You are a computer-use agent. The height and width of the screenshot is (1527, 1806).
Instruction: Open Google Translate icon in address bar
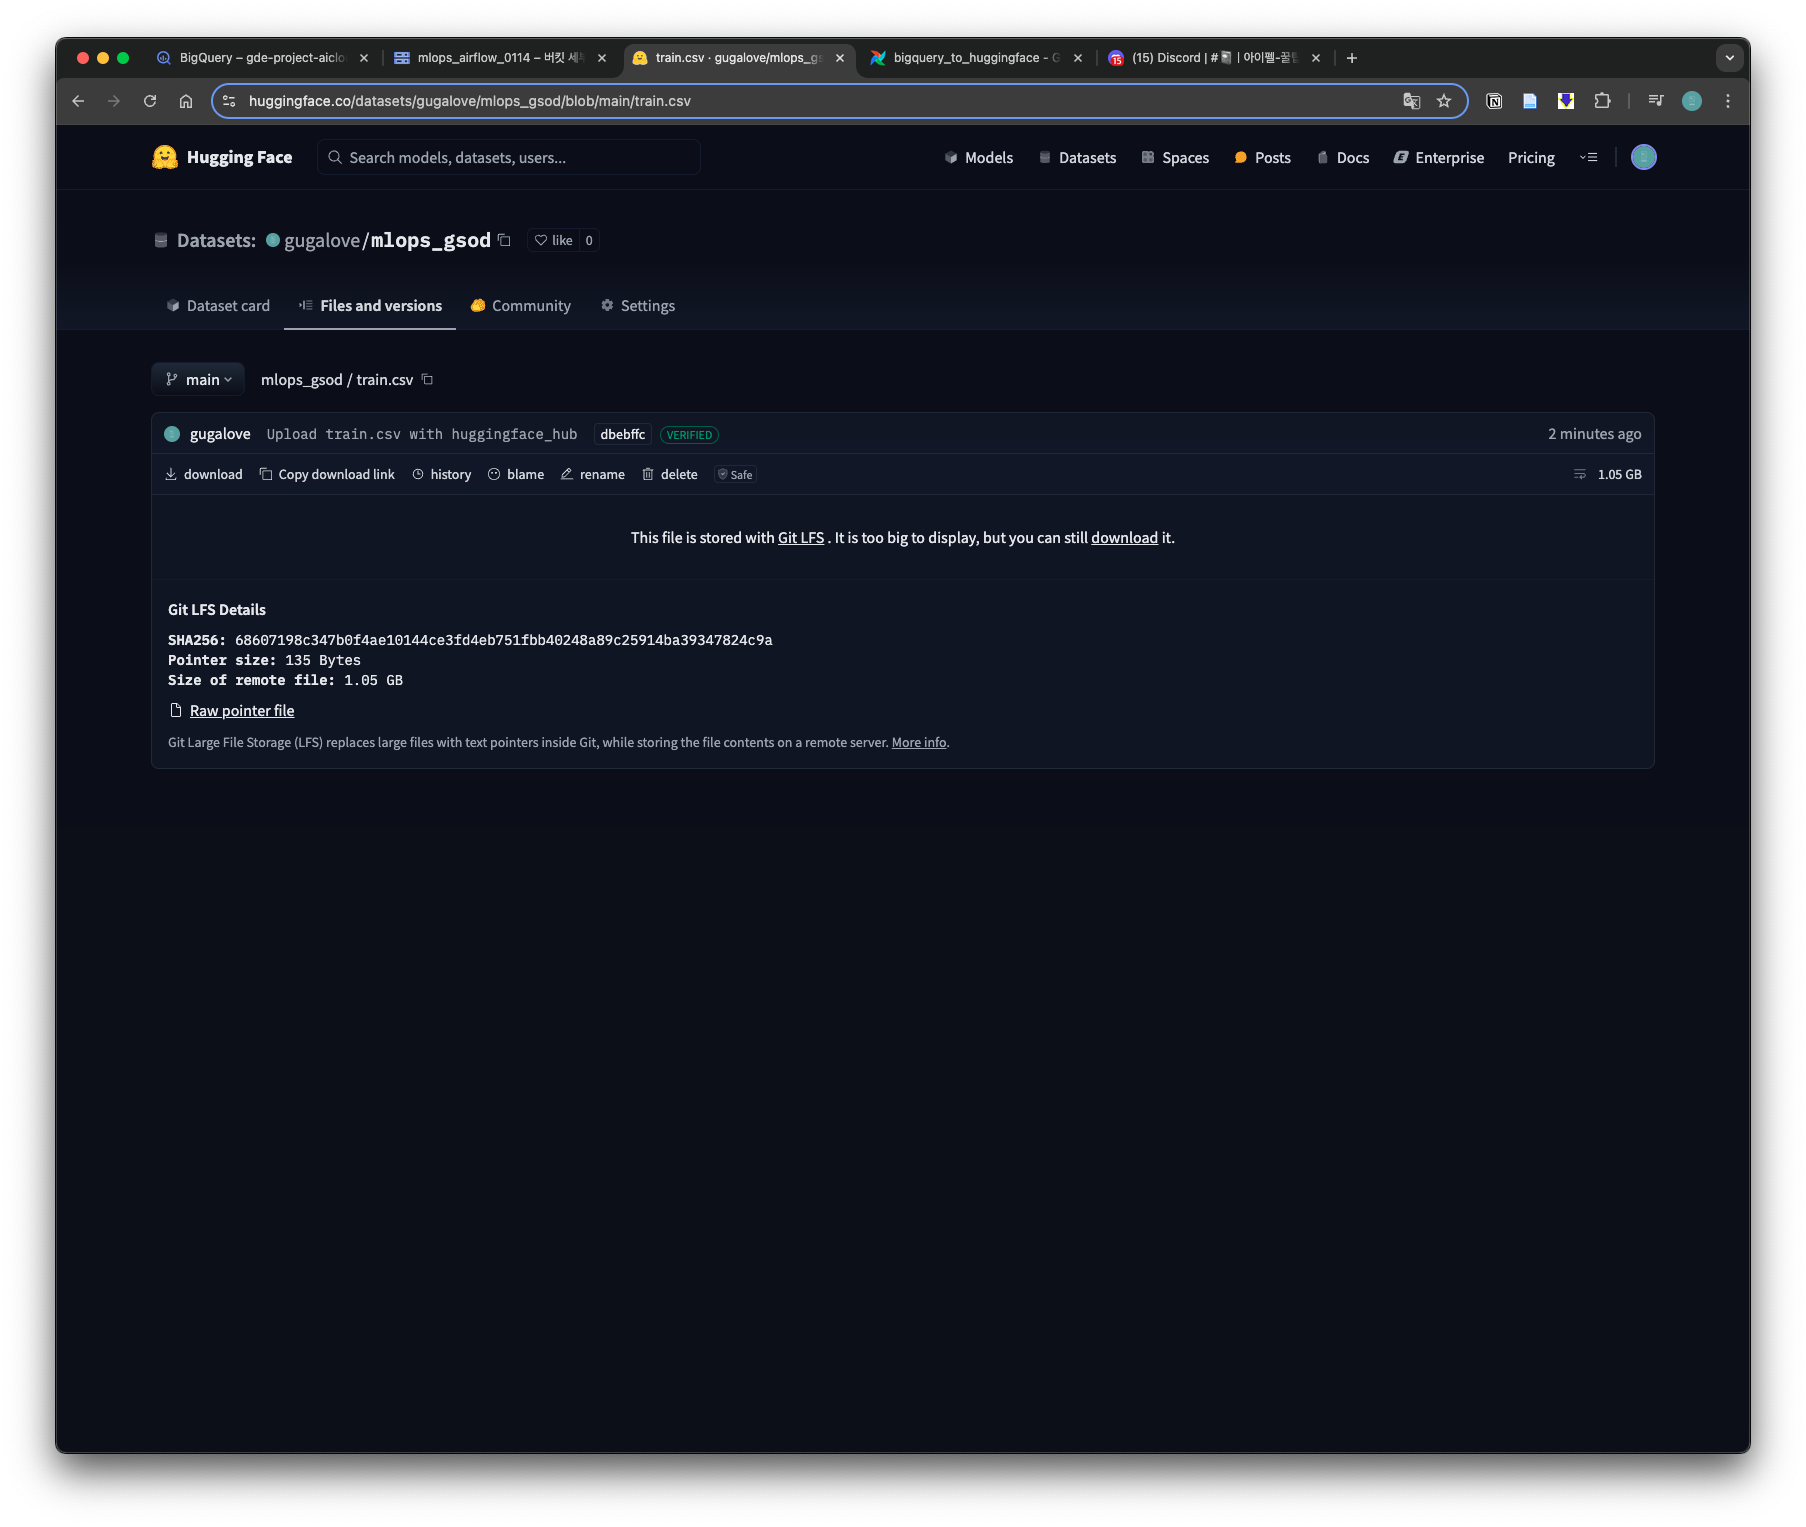1412,101
